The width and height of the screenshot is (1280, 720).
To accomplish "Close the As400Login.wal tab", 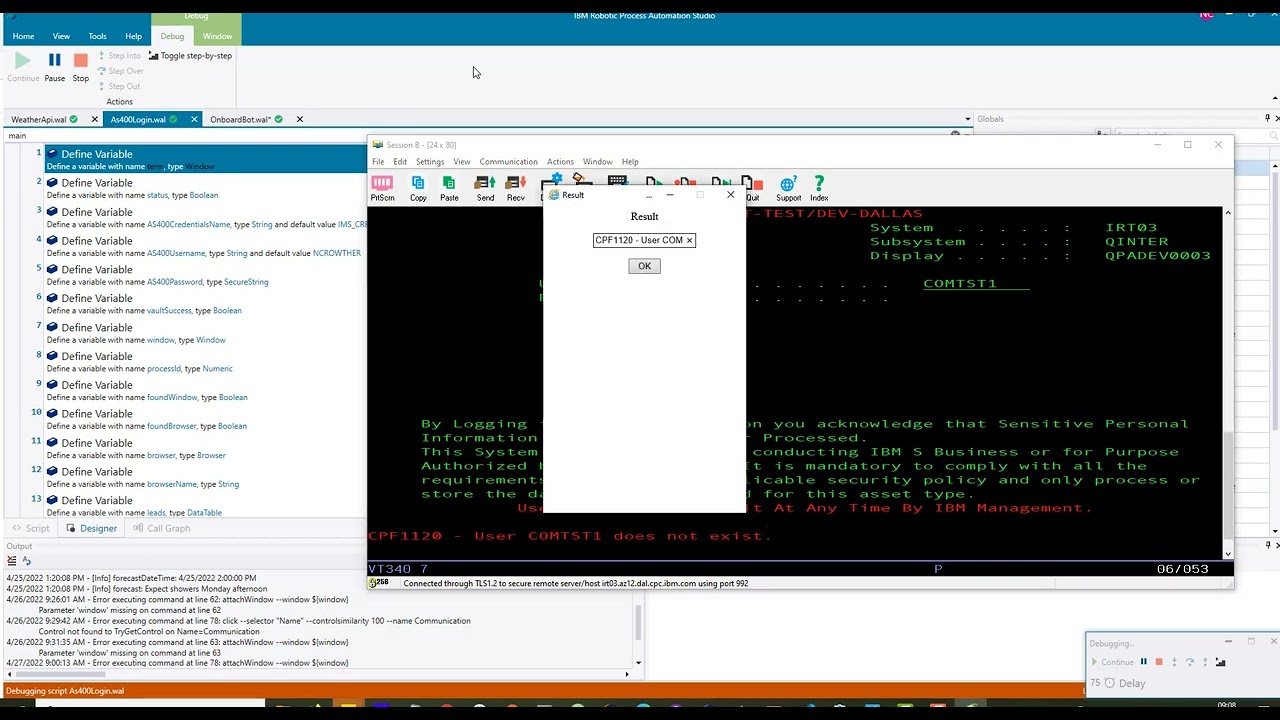I will point(194,119).
